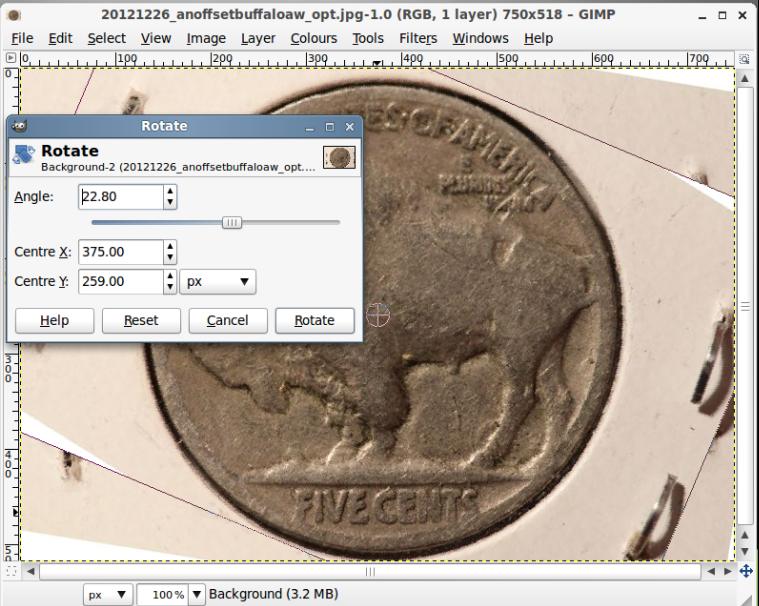
Task: Click the vertical scrollbar up arrow
Action: (744, 78)
